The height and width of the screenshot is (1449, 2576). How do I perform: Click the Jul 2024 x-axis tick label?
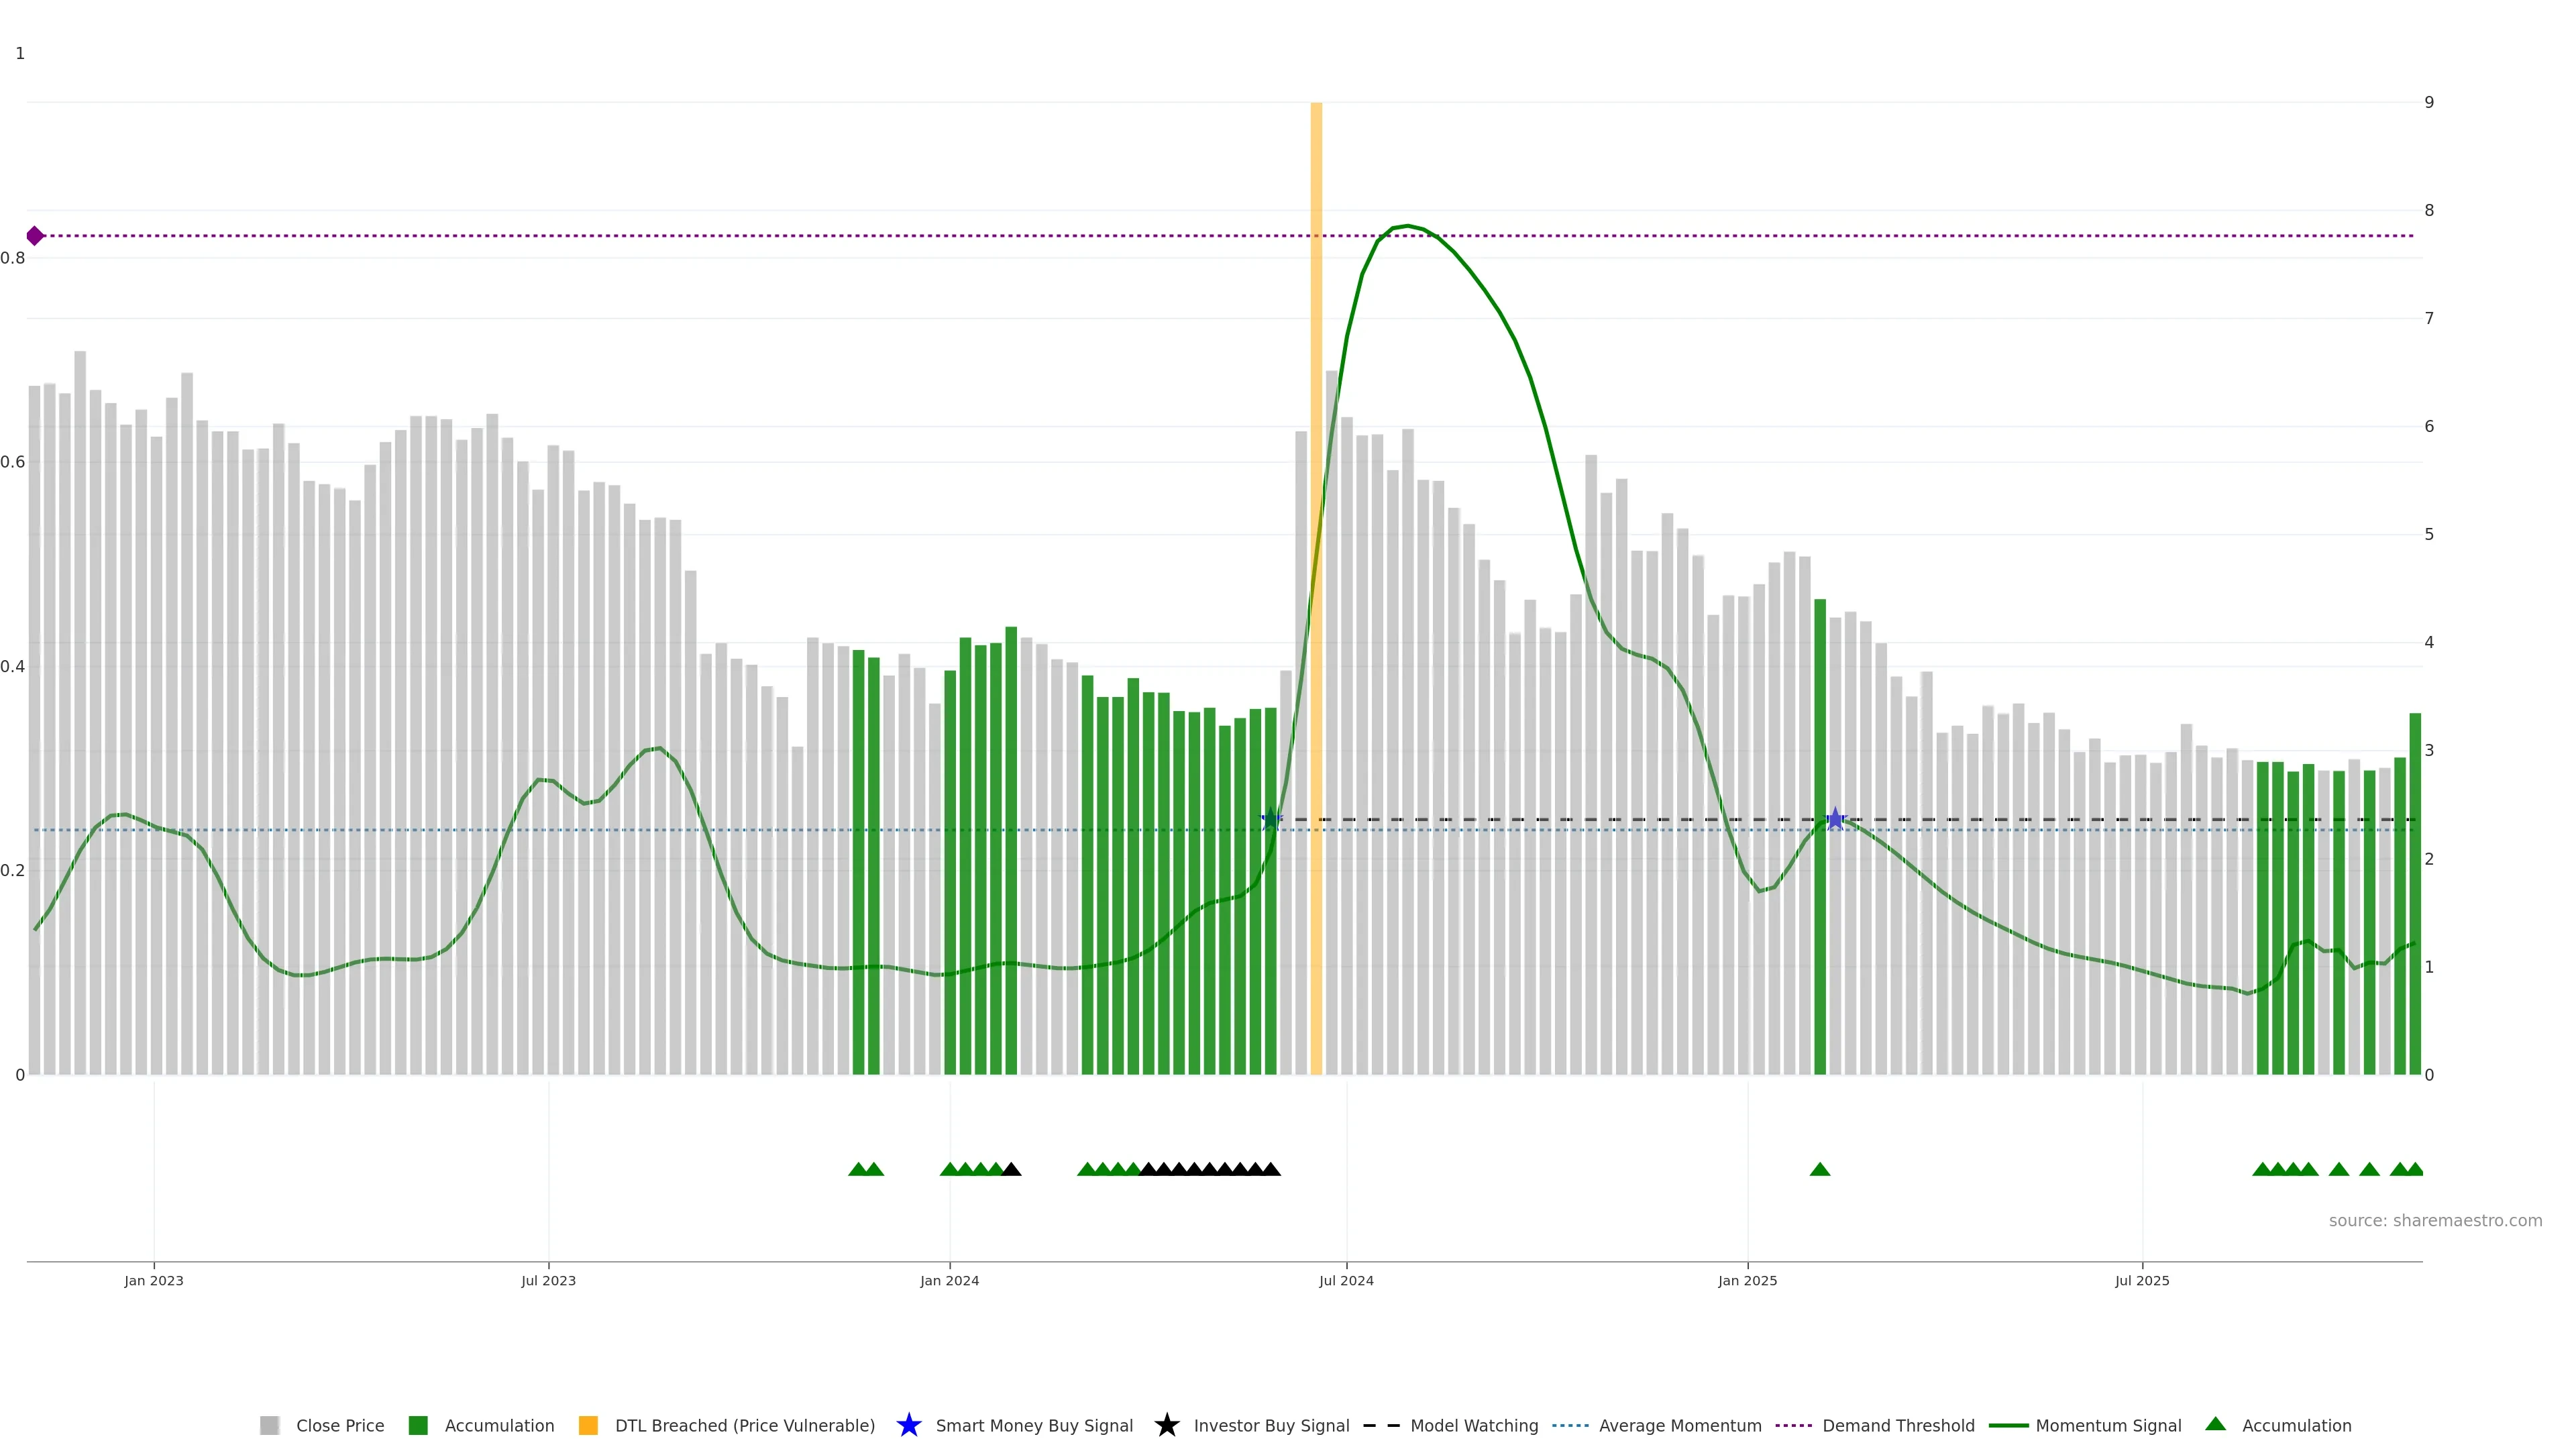click(1346, 1280)
